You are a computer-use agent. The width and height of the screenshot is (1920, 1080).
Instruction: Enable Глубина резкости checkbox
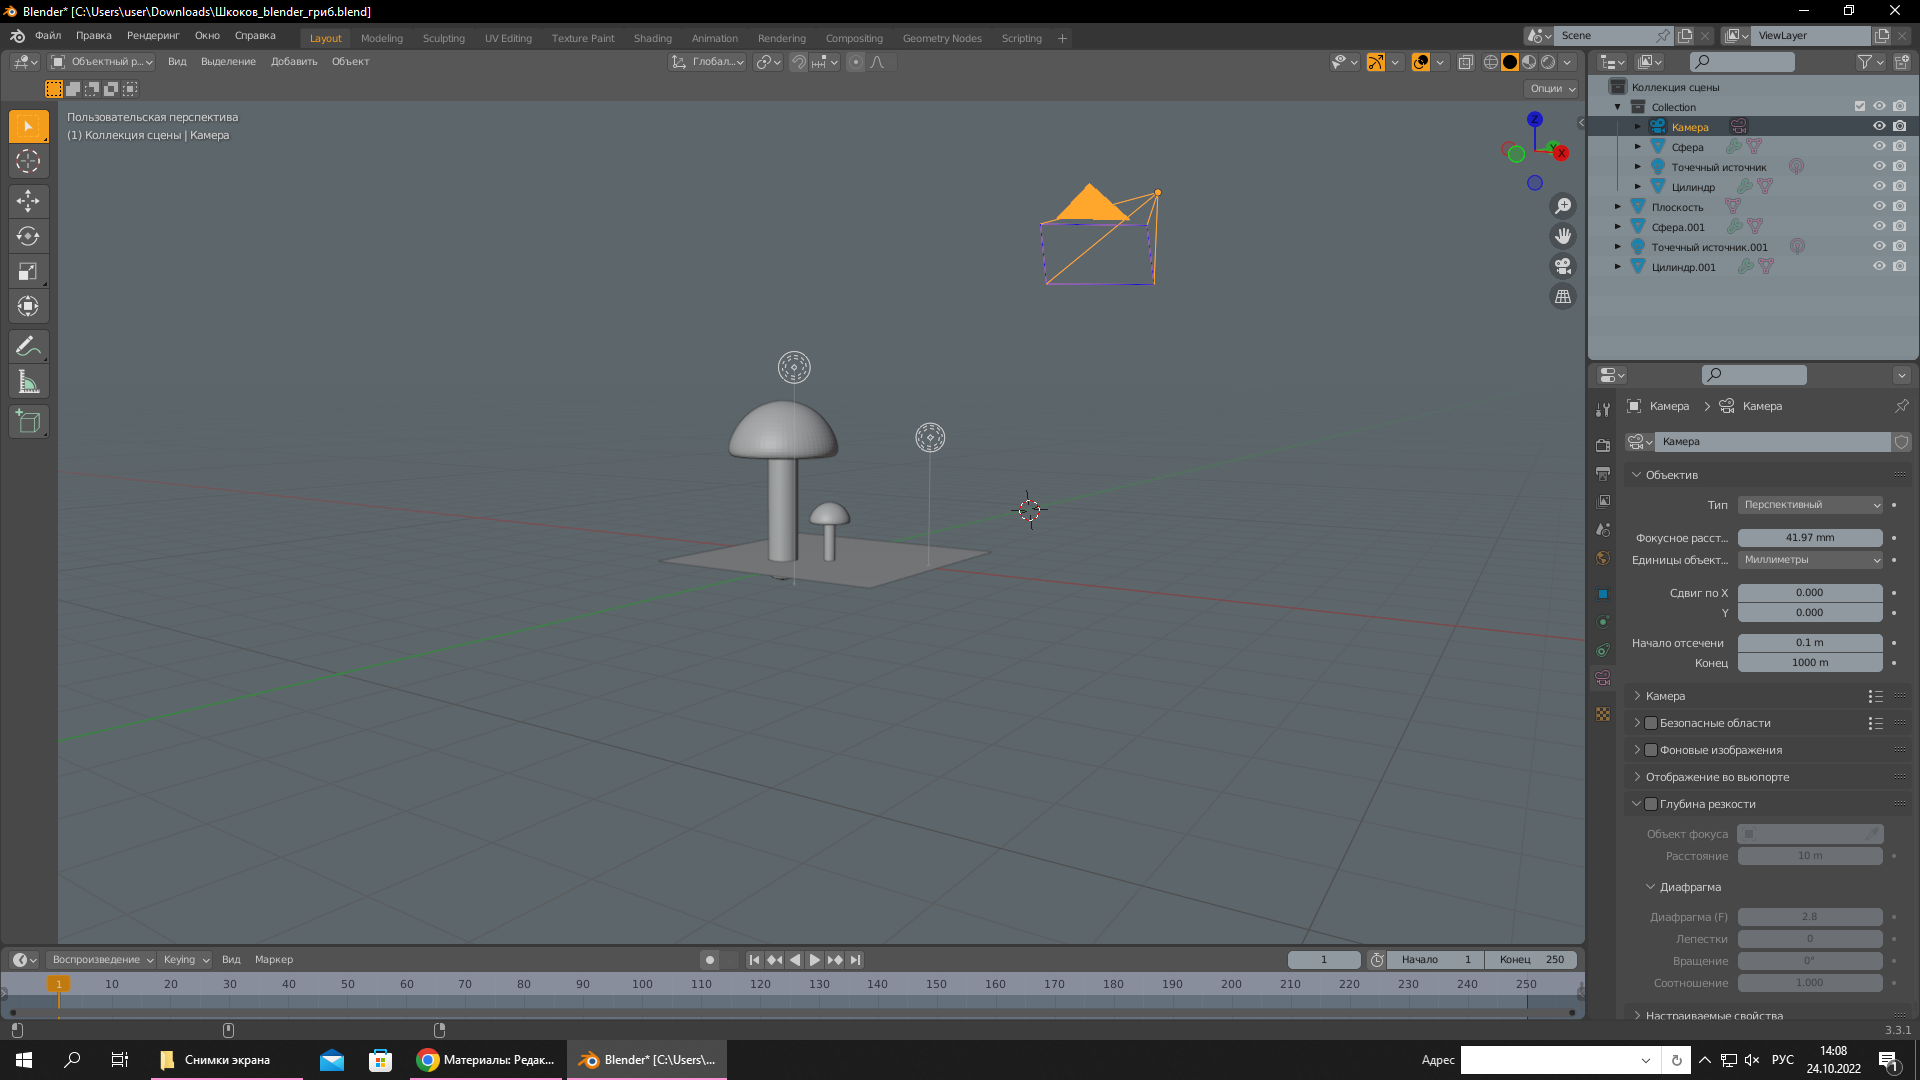1651,804
